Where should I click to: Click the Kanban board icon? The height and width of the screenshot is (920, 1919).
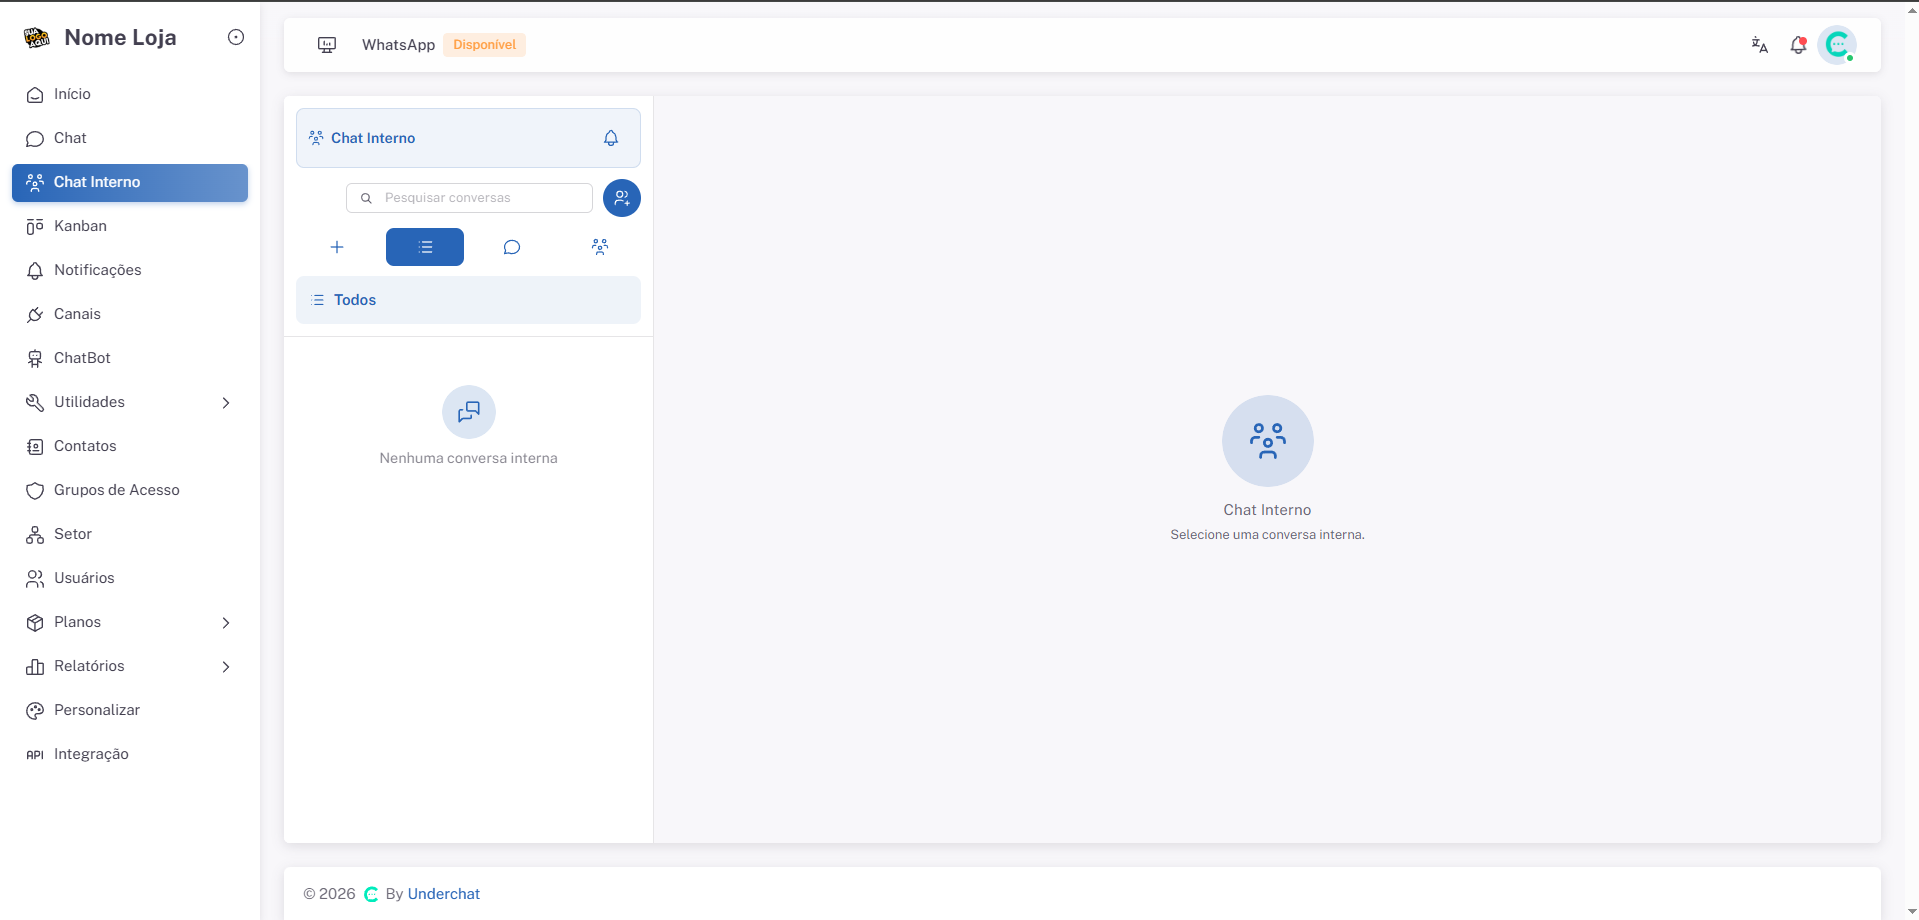coord(35,227)
